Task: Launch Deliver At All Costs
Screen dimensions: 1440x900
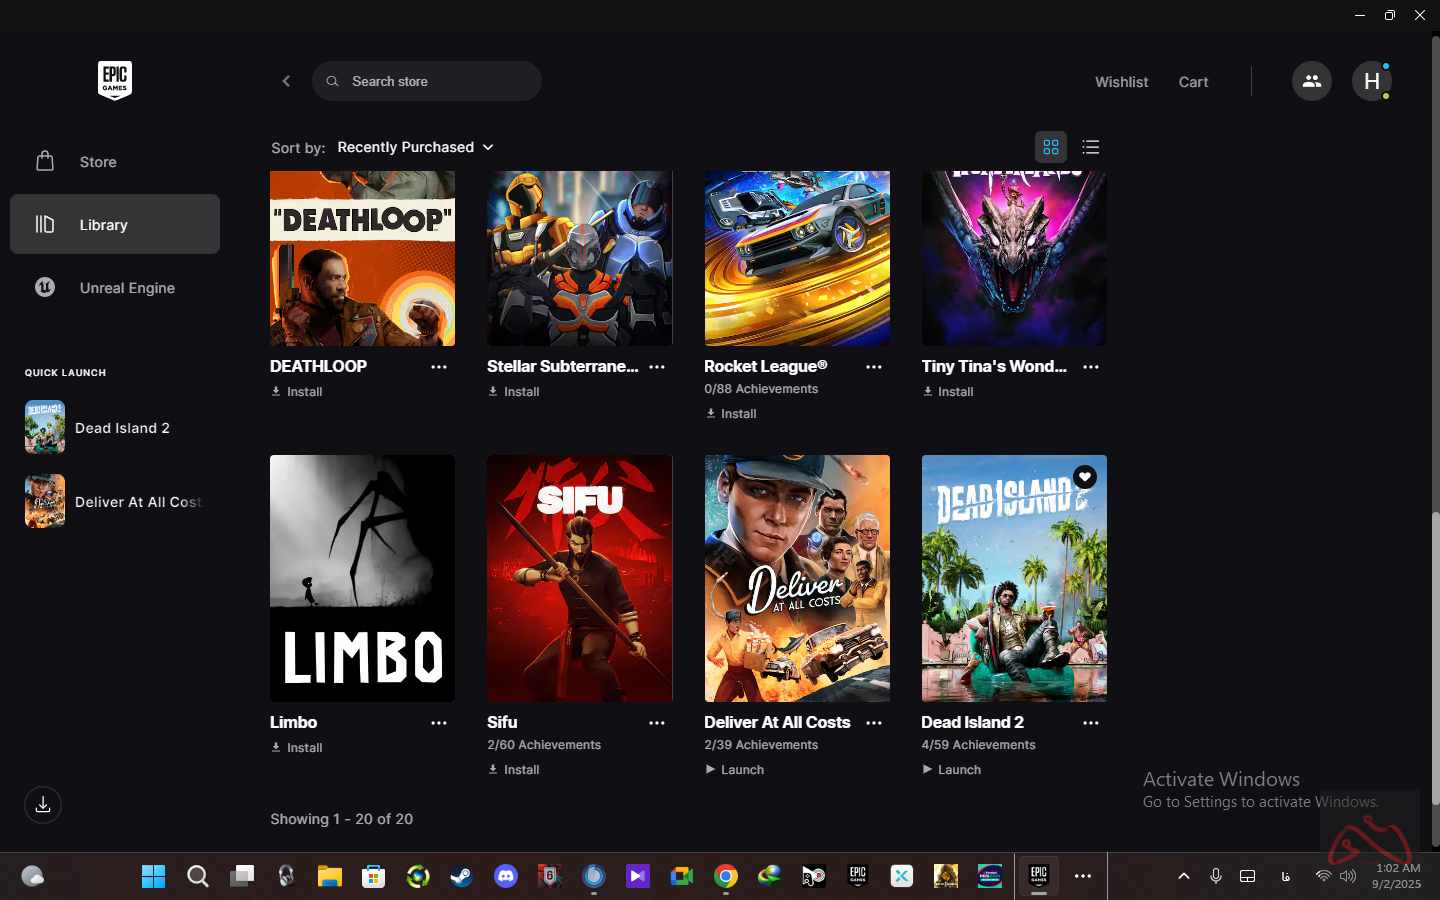Action: point(735,770)
